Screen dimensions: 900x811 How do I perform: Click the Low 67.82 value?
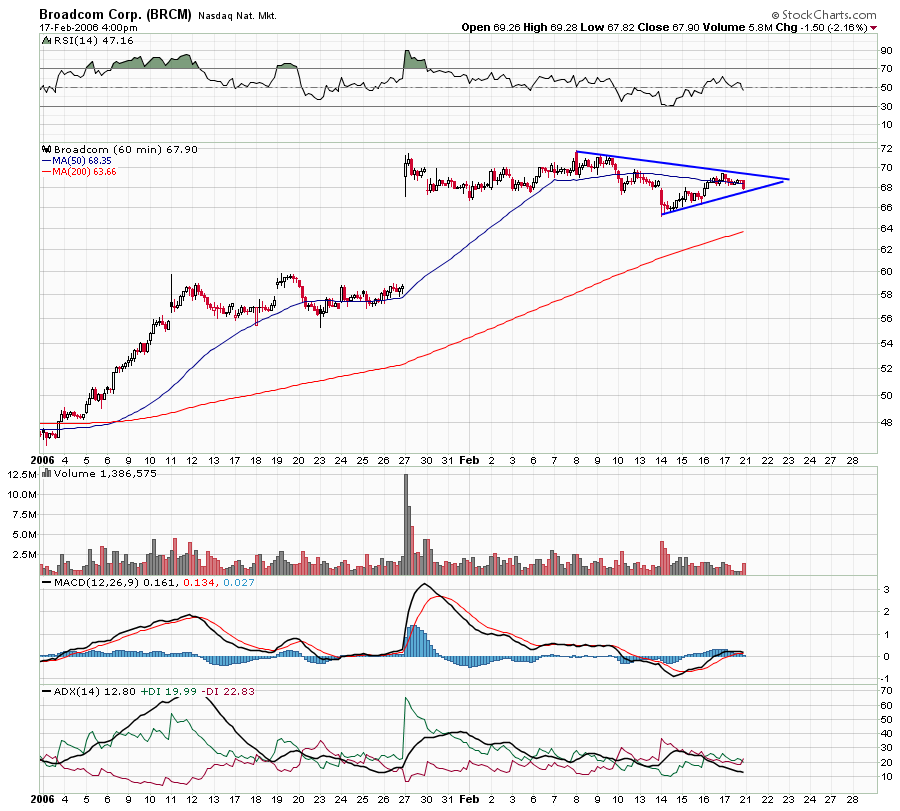(x=609, y=28)
